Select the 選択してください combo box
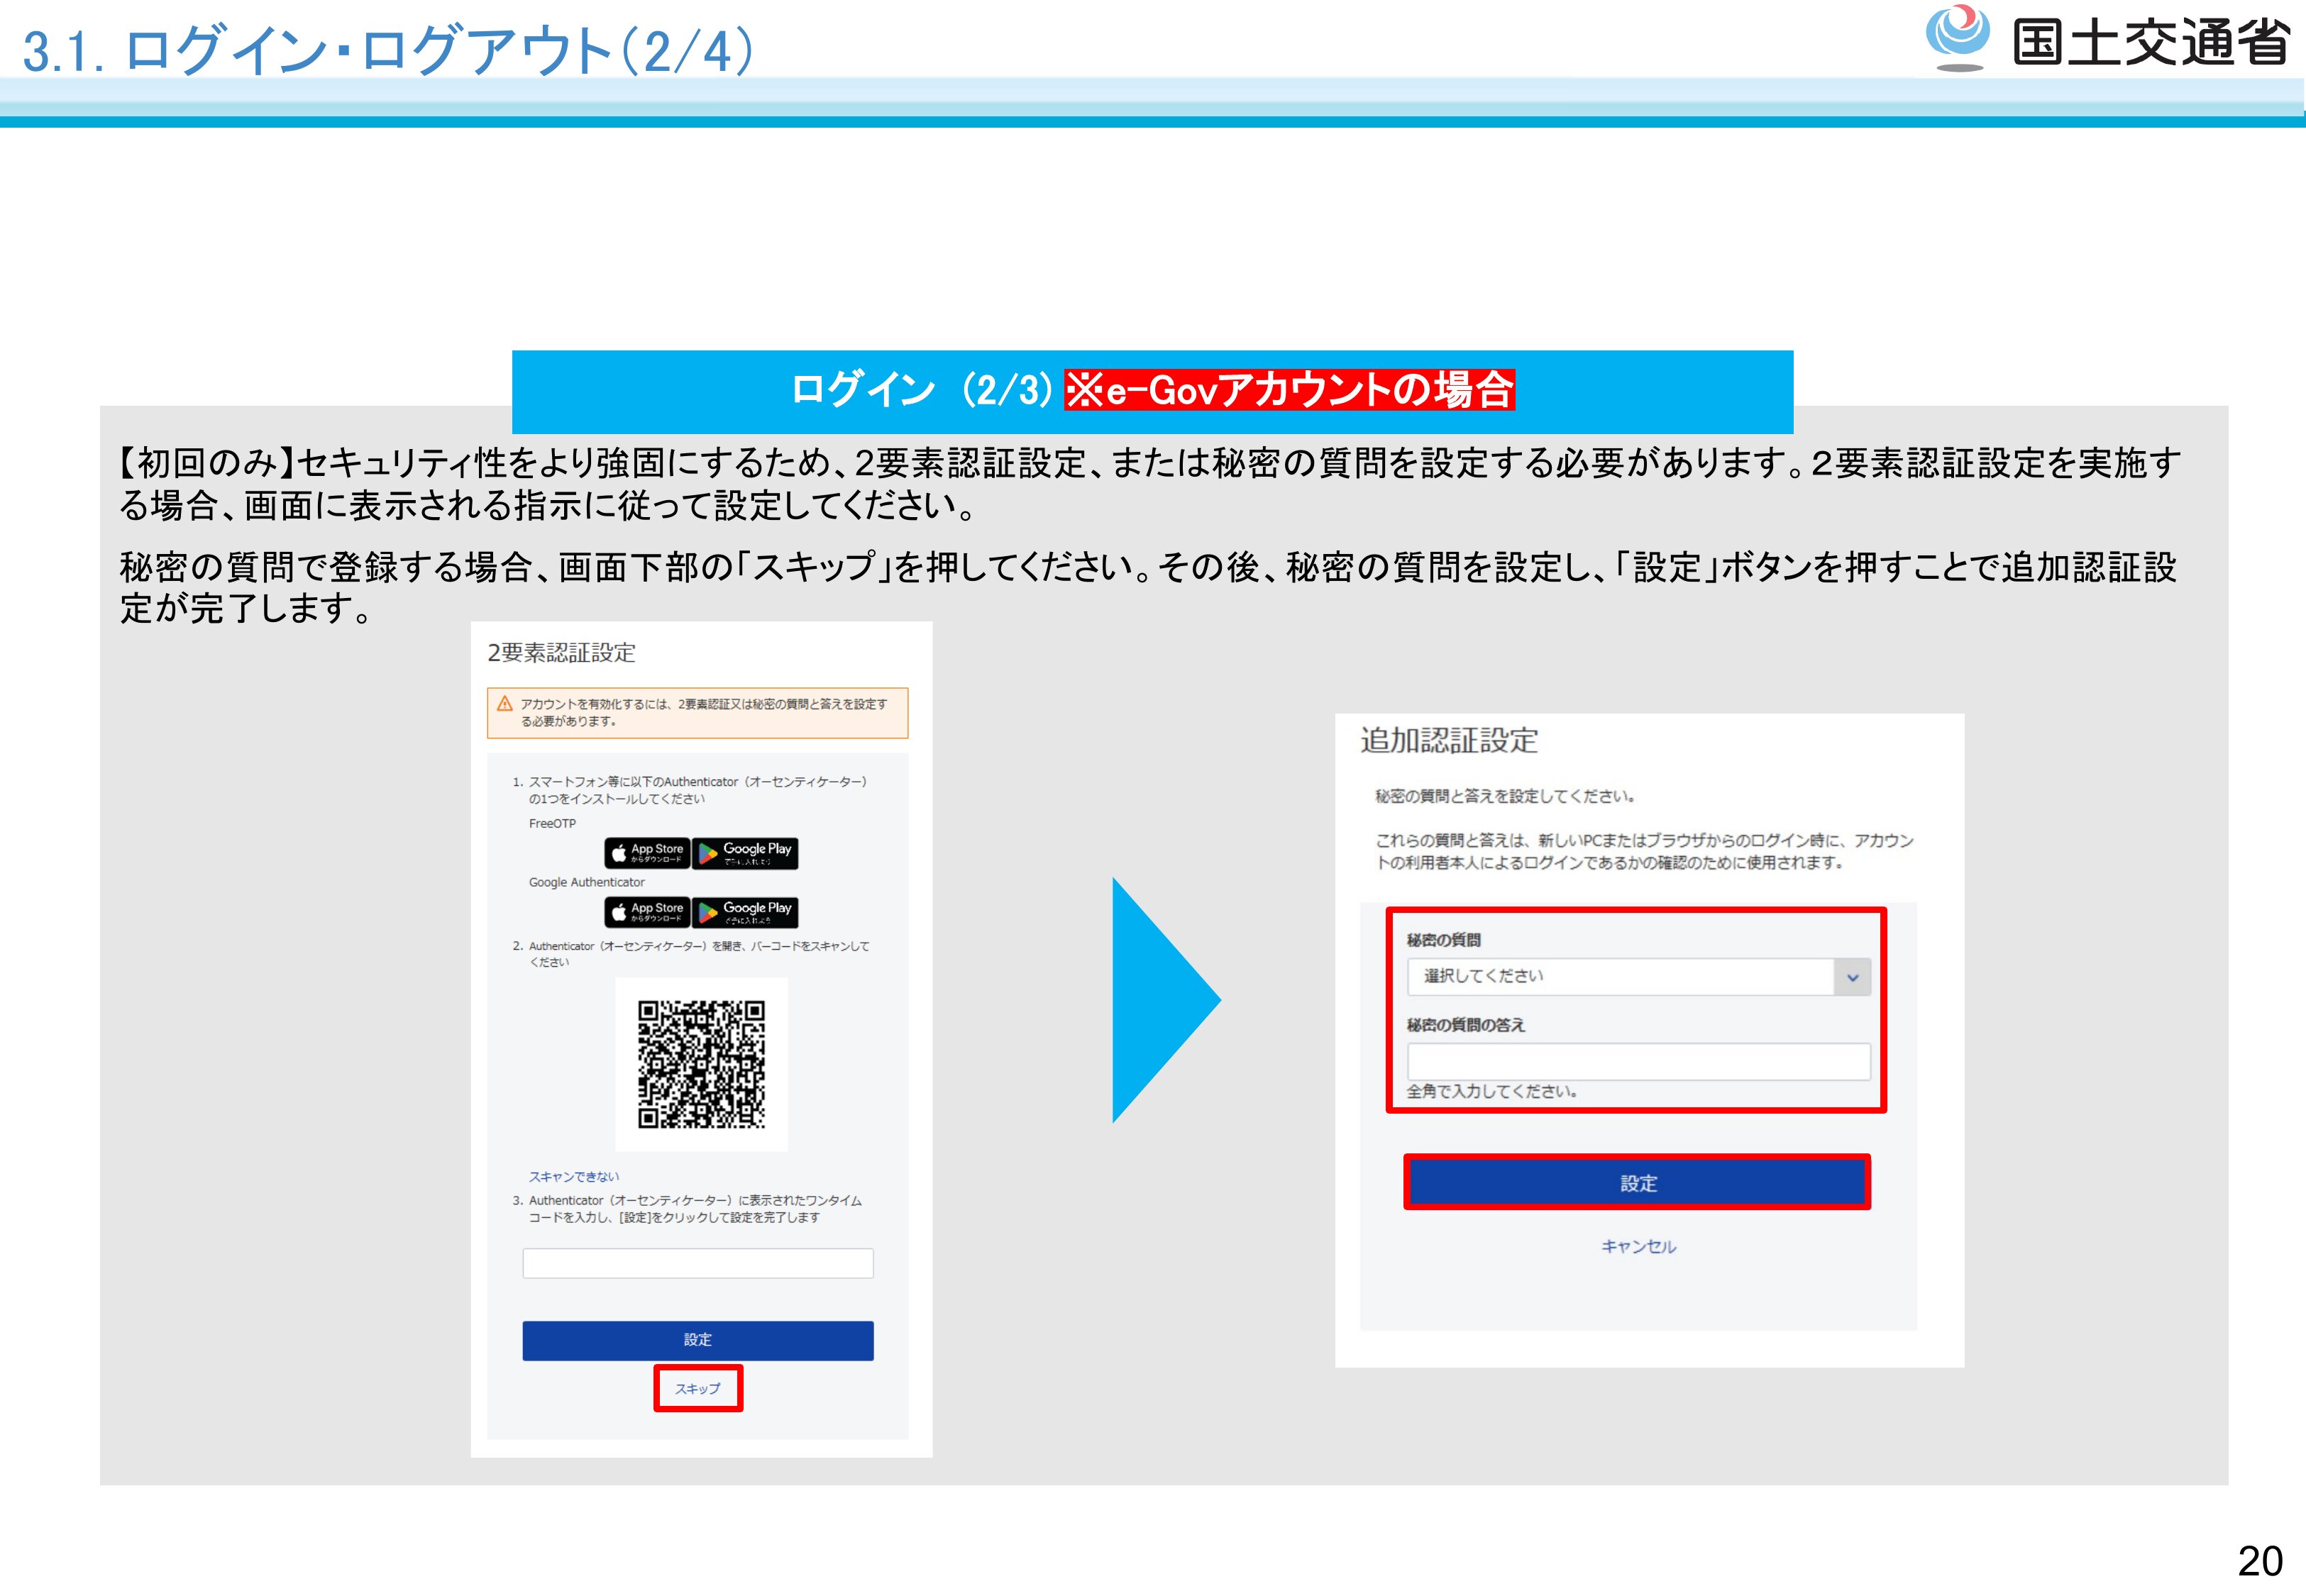Screen dimensions: 2306x1596 (x=1620, y=977)
